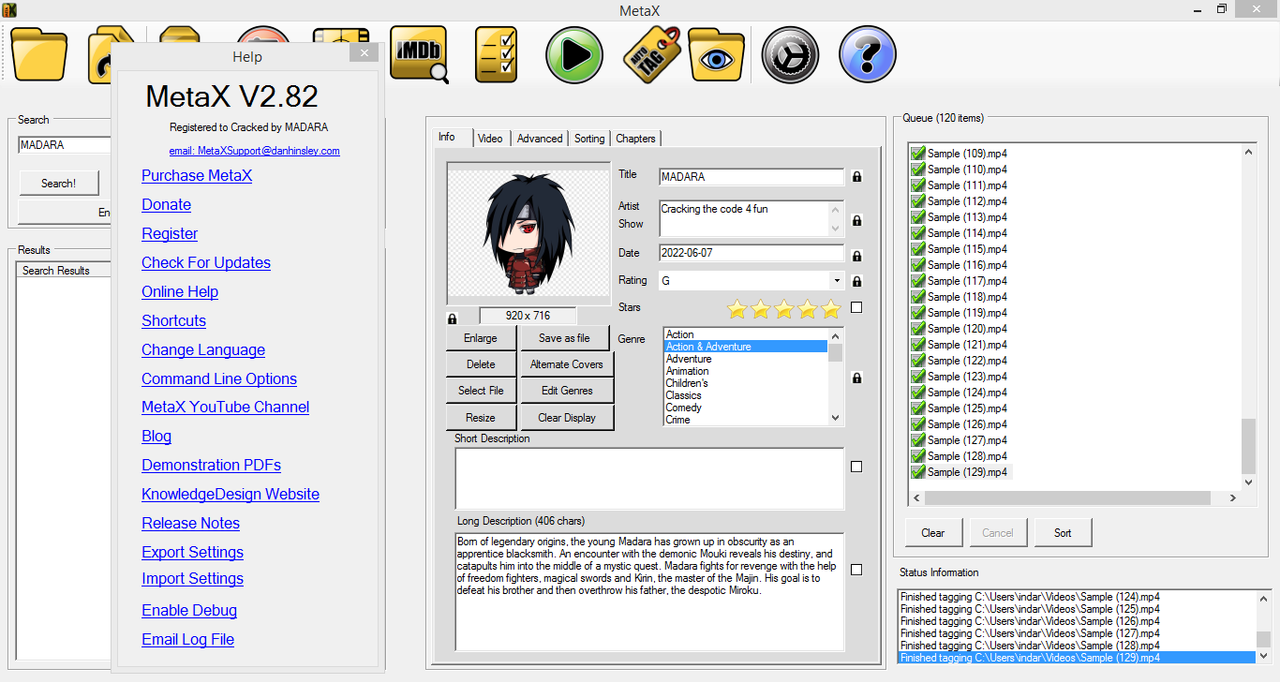Open the Purchase MetaX link

(197, 176)
